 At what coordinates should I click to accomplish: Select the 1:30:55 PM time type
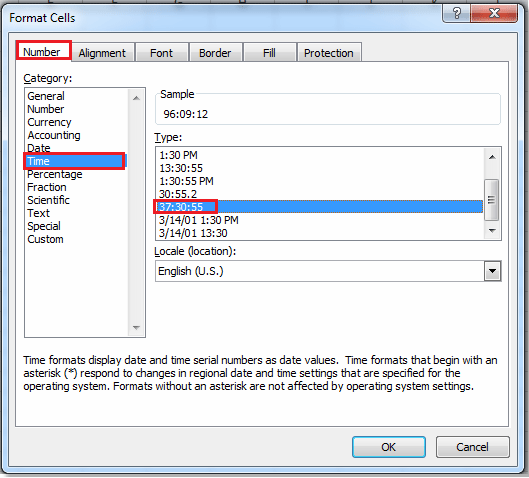click(186, 181)
